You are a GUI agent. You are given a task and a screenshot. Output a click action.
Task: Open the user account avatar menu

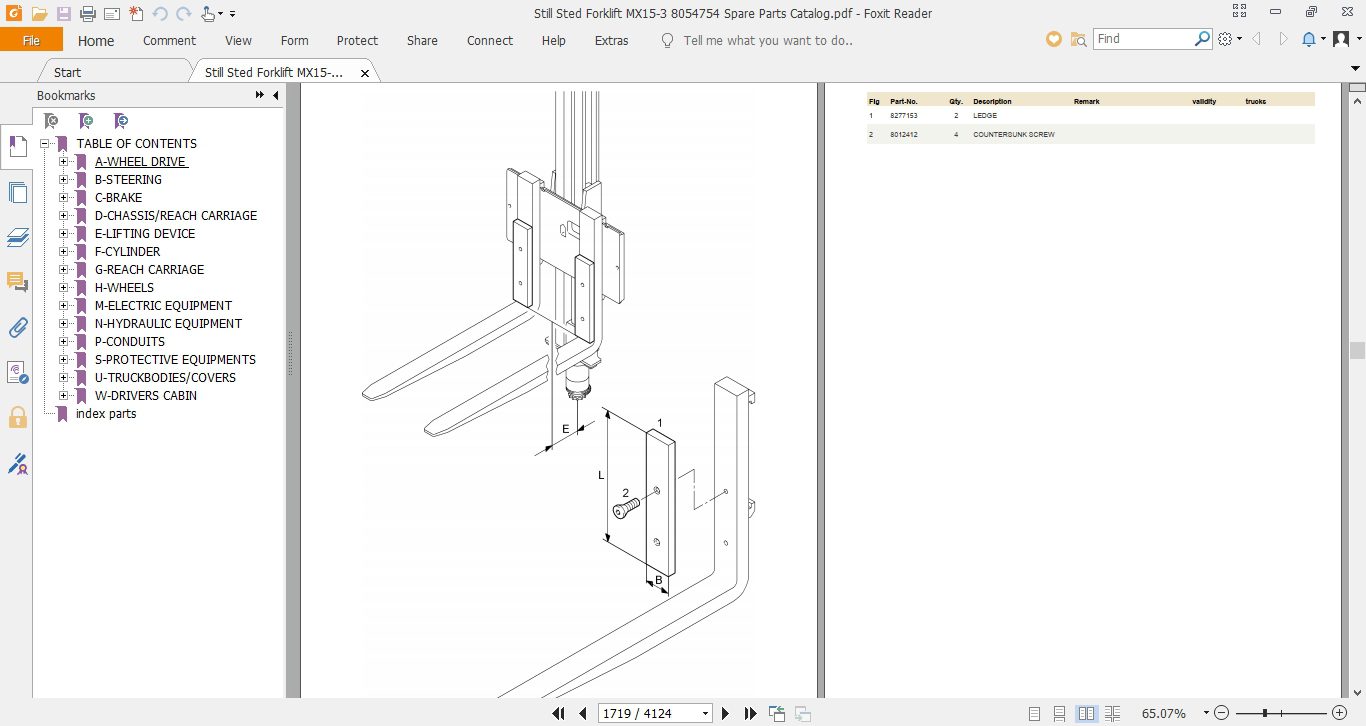(1343, 39)
